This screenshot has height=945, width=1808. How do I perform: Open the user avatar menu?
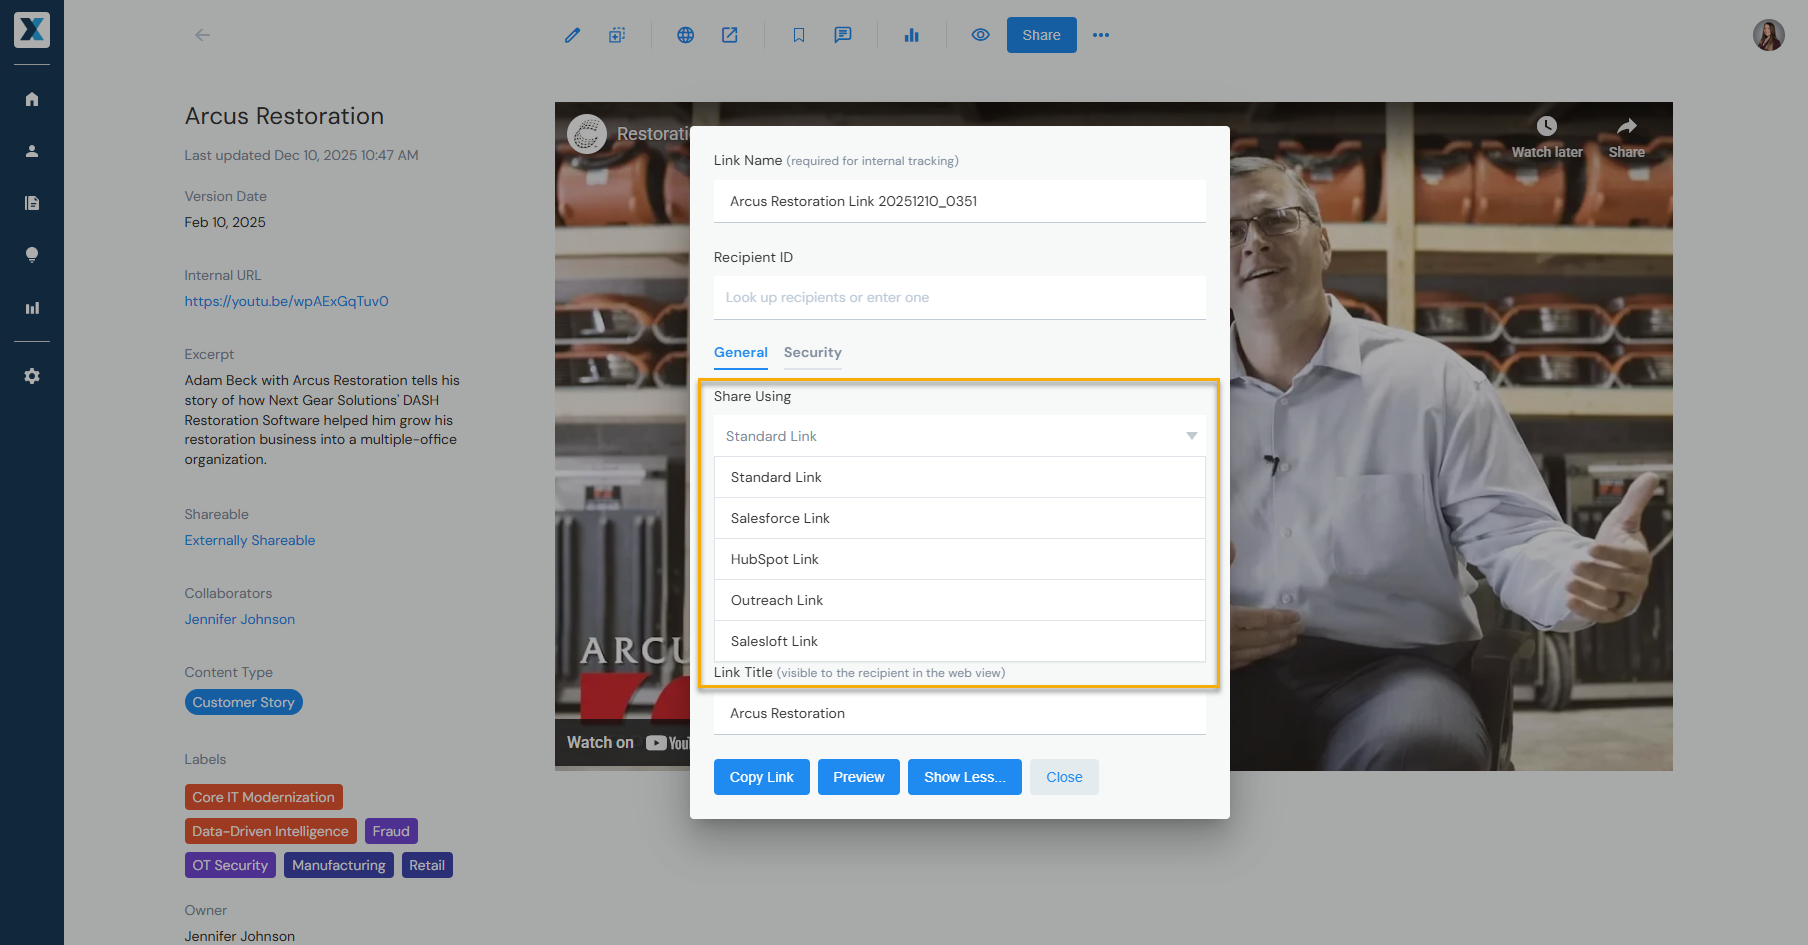click(x=1768, y=35)
